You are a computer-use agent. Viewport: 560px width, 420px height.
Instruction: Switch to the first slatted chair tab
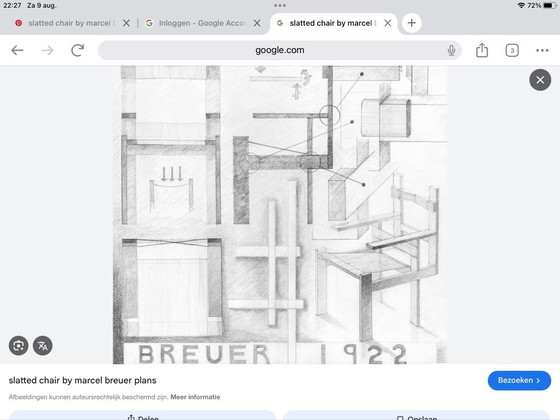(70, 23)
